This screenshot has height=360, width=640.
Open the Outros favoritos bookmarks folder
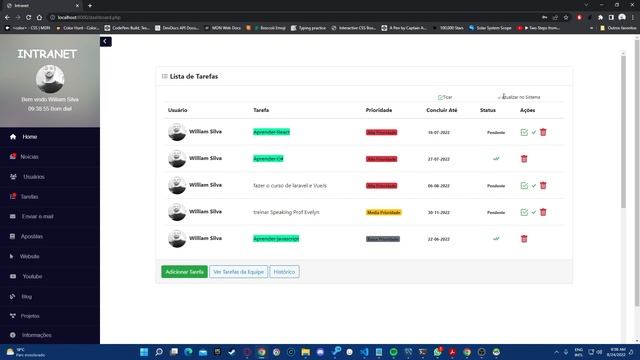click(x=618, y=28)
